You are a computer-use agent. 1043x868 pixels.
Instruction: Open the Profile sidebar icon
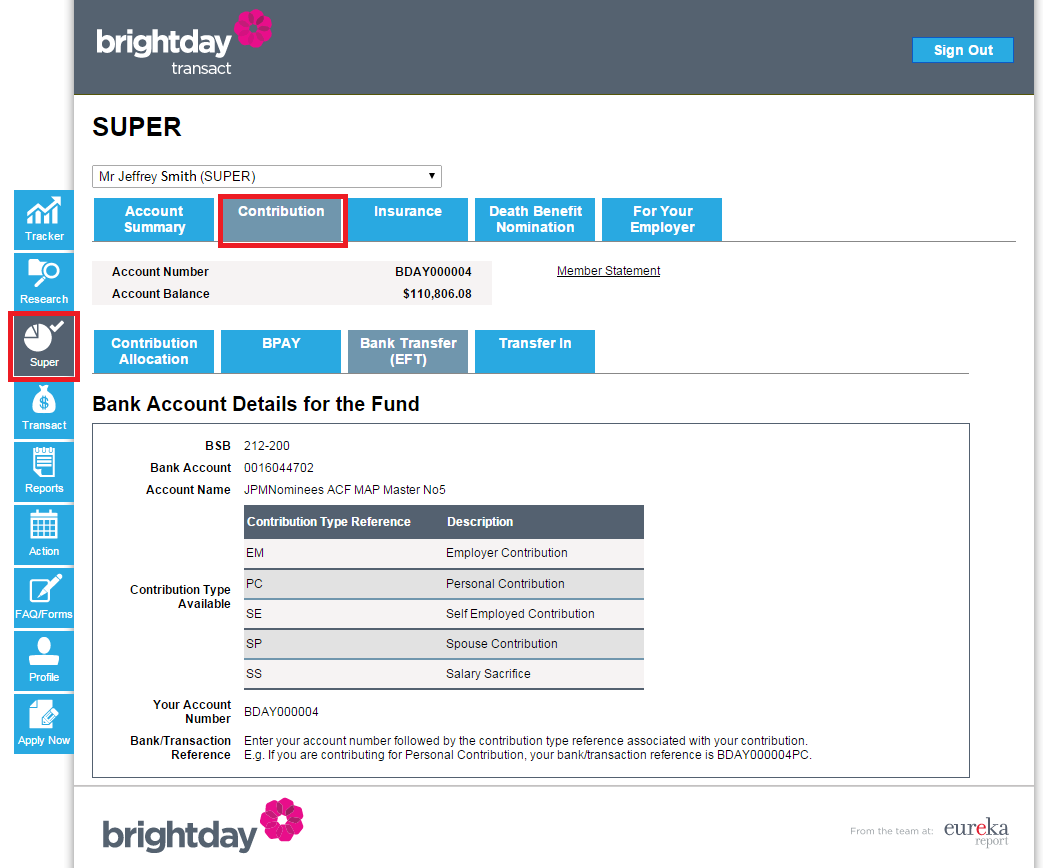tap(44, 661)
